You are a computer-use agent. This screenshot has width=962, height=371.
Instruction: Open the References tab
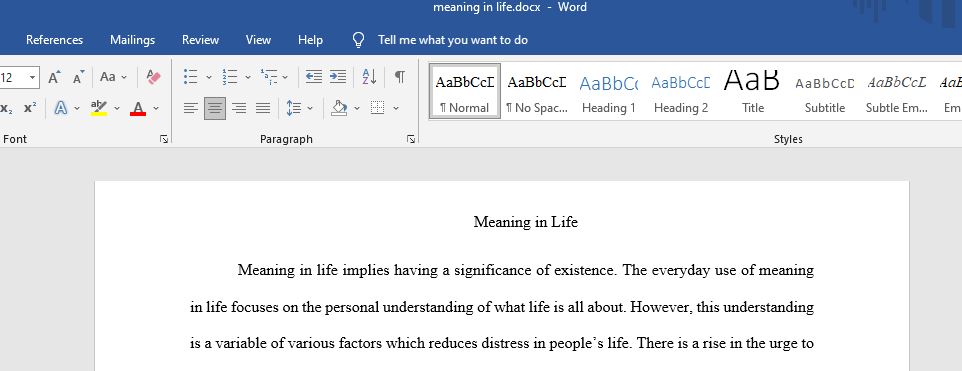tap(55, 40)
